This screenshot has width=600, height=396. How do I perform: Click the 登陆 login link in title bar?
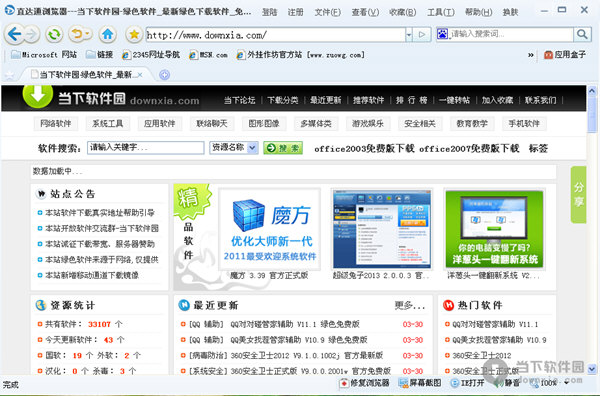269,12
